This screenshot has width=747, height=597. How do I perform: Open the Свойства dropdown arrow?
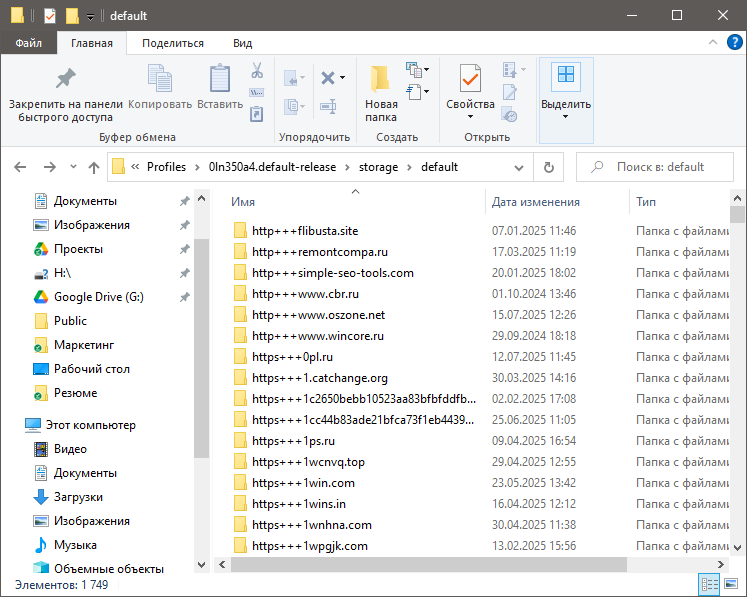470,117
